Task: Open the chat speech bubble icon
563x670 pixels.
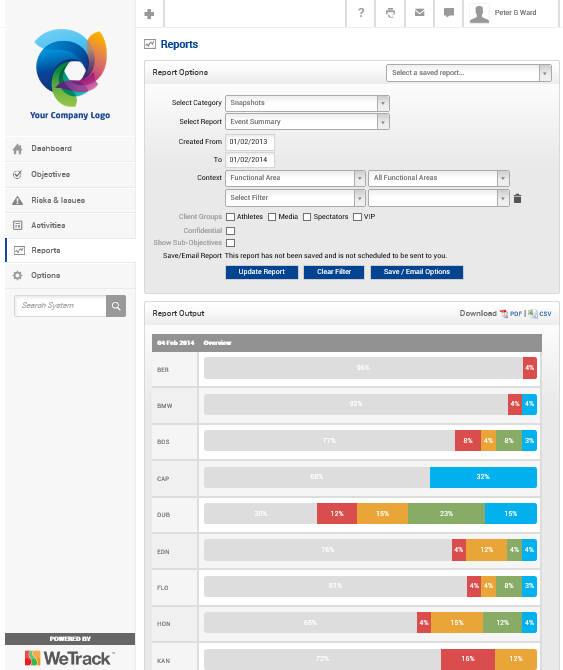Action: pos(449,13)
